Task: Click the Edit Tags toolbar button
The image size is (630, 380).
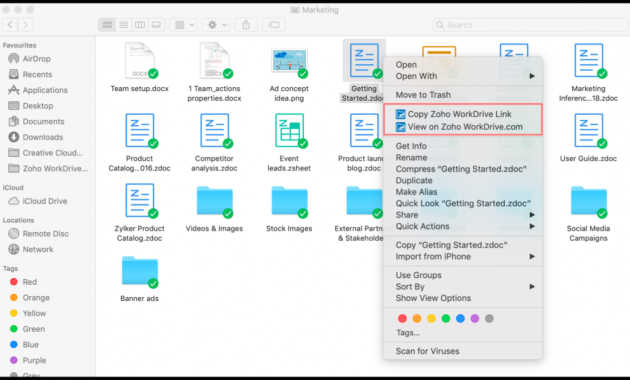Action: pyautogui.click(x=274, y=25)
